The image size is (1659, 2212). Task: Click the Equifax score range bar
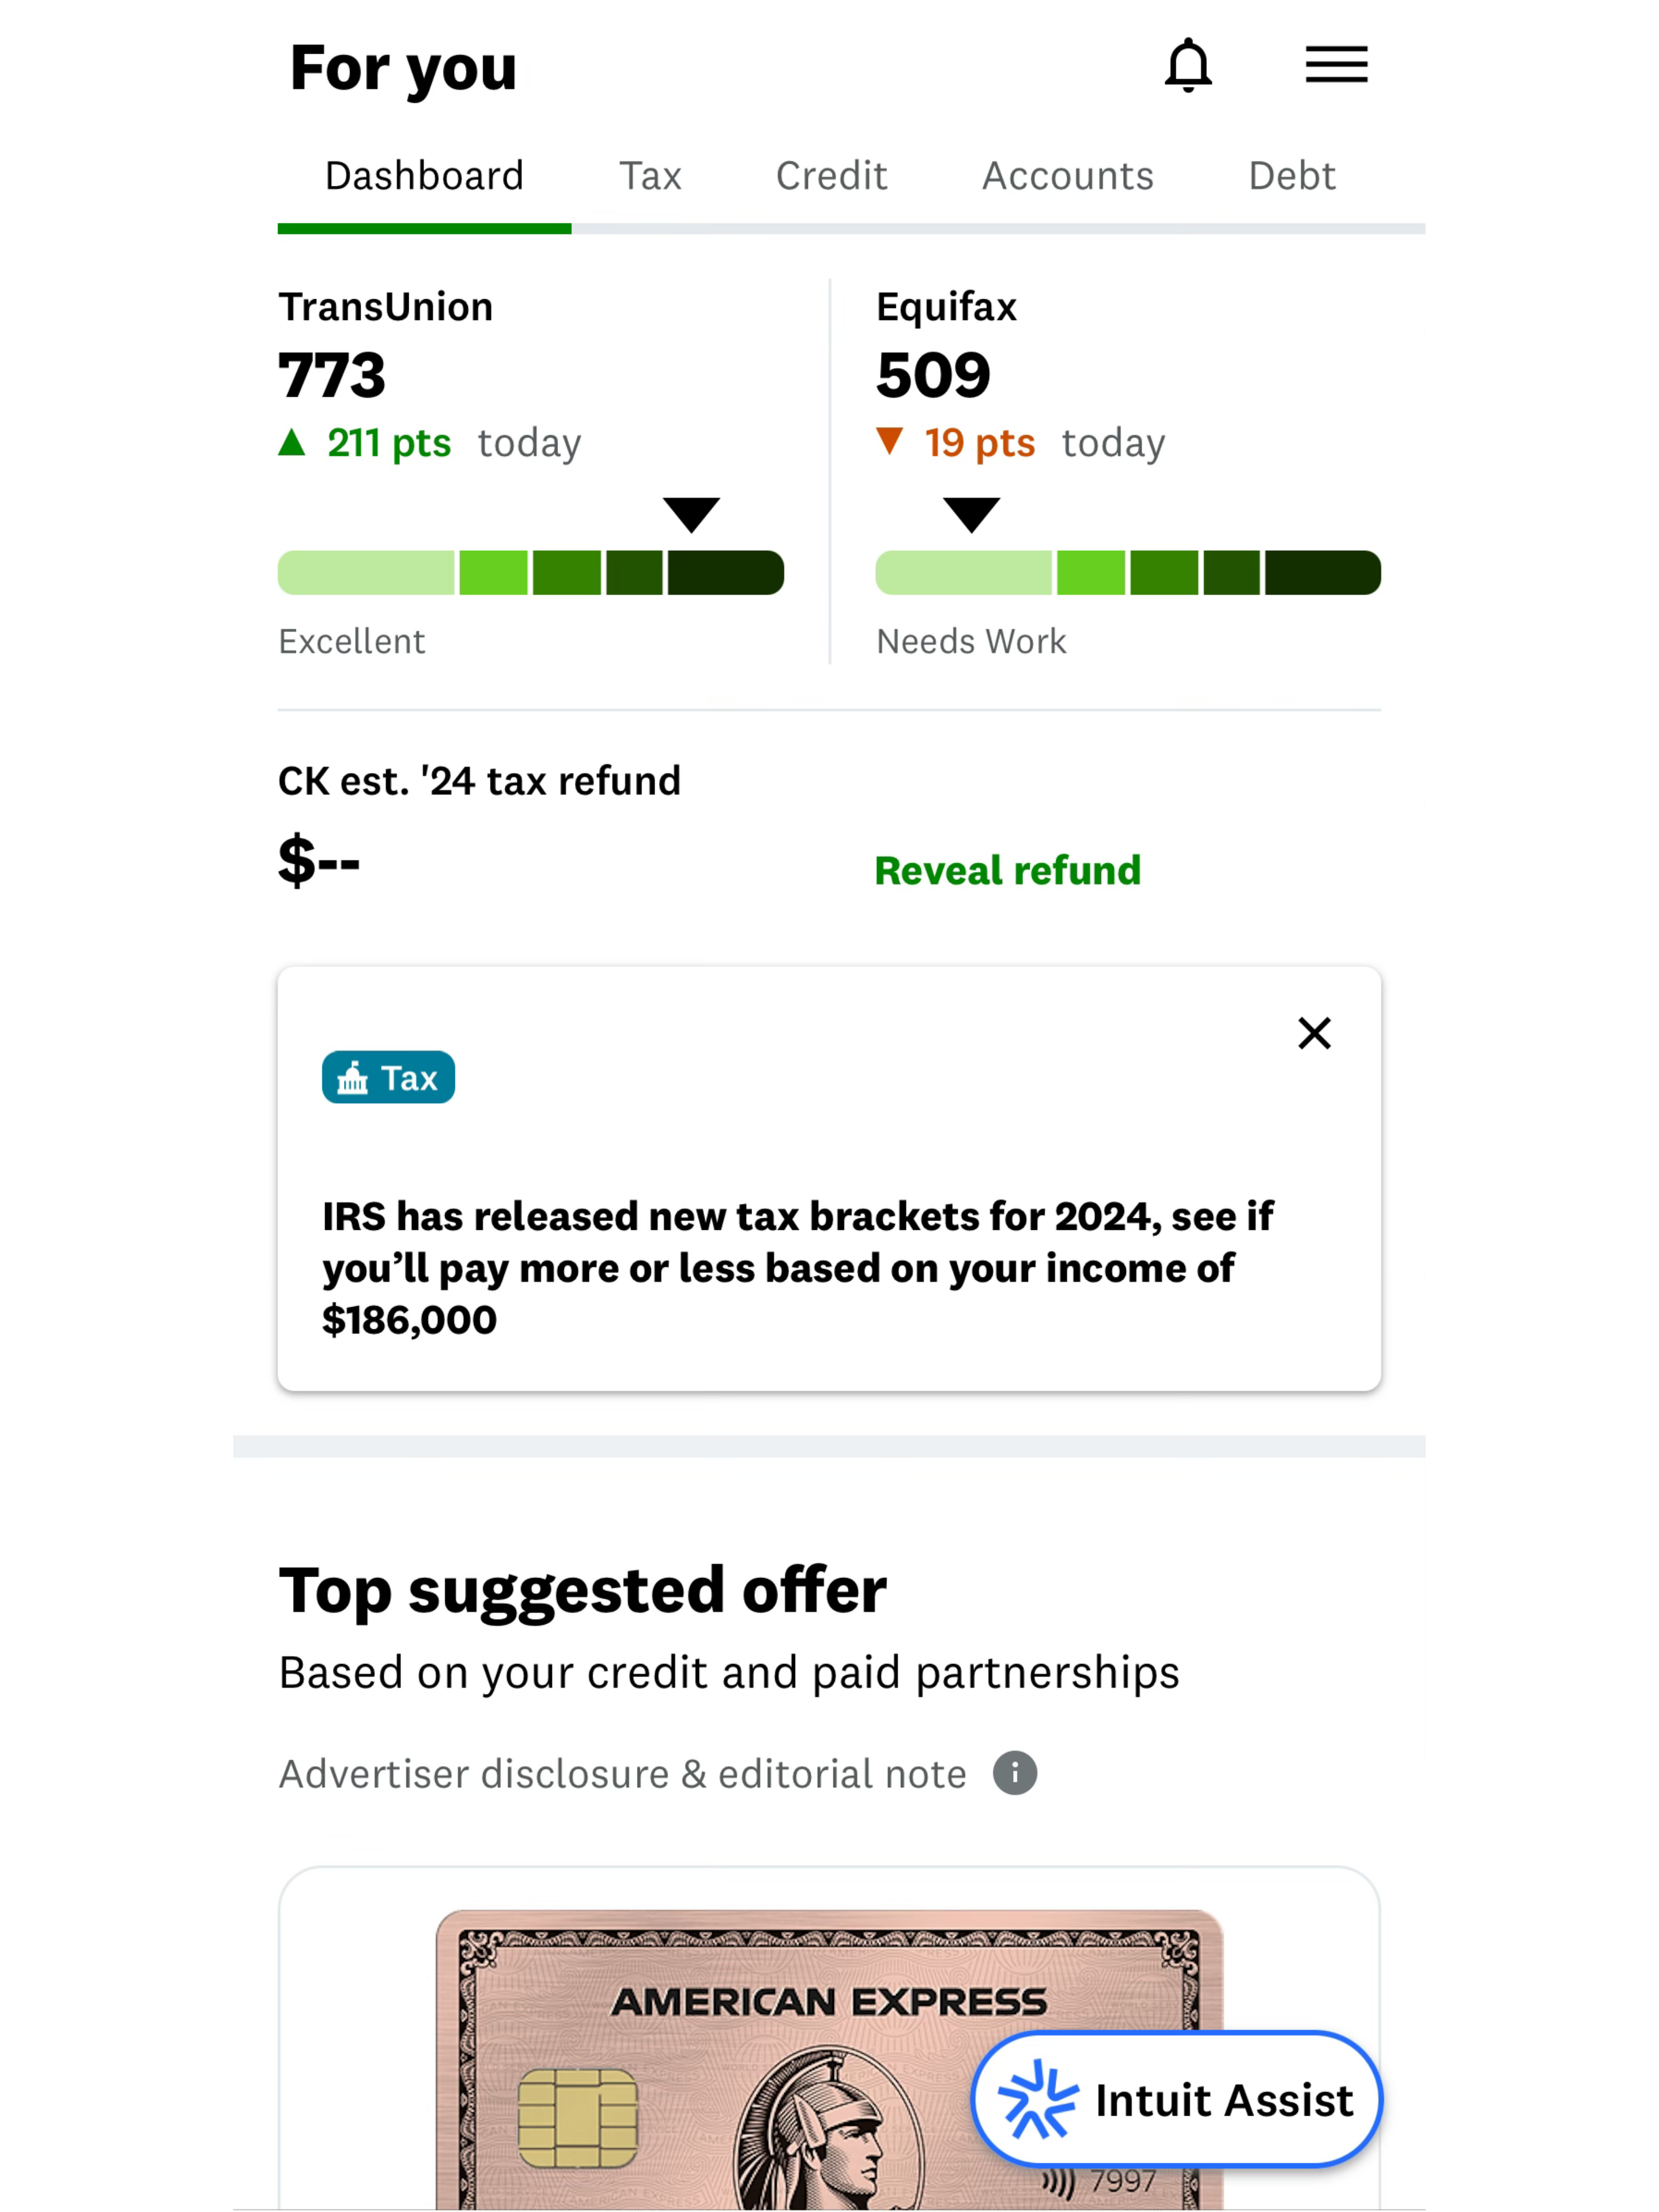[x=1128, y=572]
